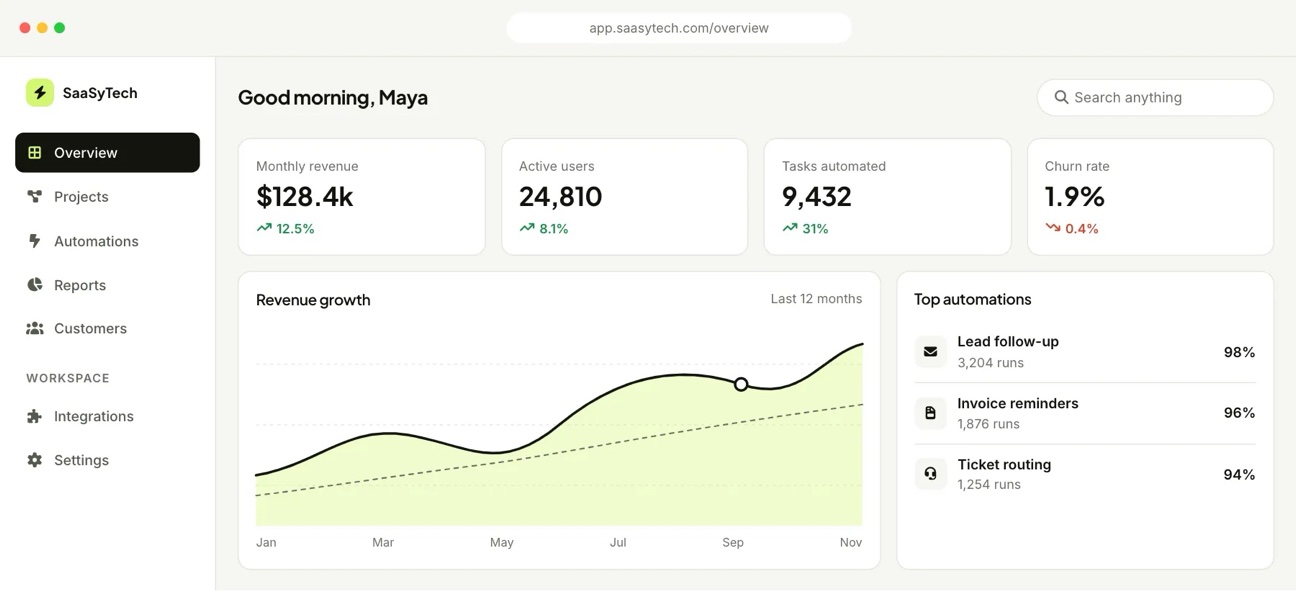1296x592 pixels.
Task: Click the 96% success rate
Action: tap(1239, 413)
